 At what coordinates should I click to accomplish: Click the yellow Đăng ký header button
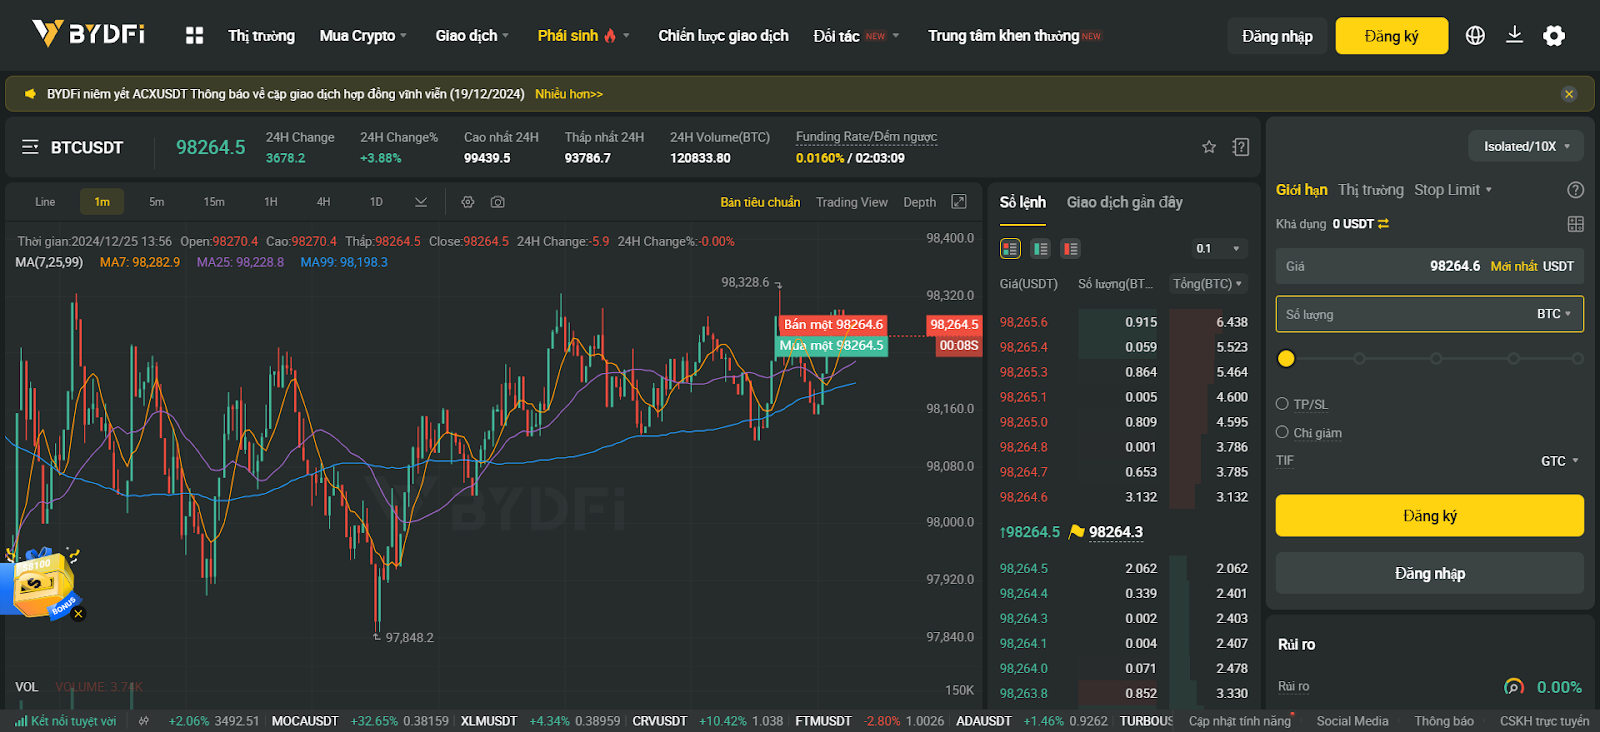pos(1391,36)
